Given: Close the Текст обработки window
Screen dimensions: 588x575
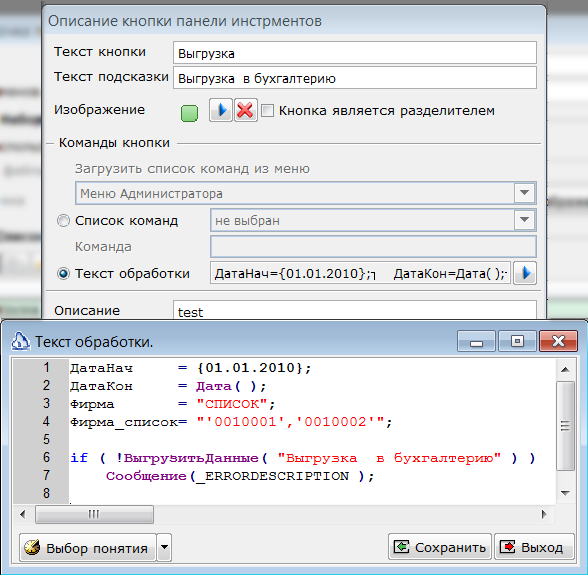Looking at the screenshot, I should [x=558, y=341].
